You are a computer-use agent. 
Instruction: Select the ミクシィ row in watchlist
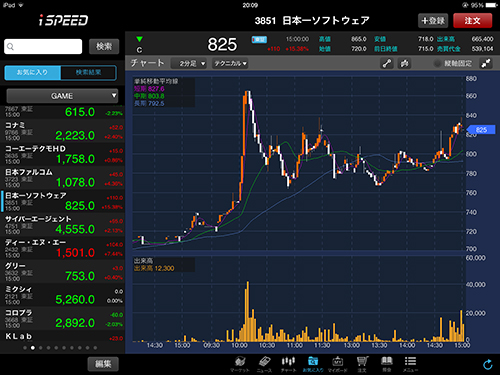coord(62,295)
